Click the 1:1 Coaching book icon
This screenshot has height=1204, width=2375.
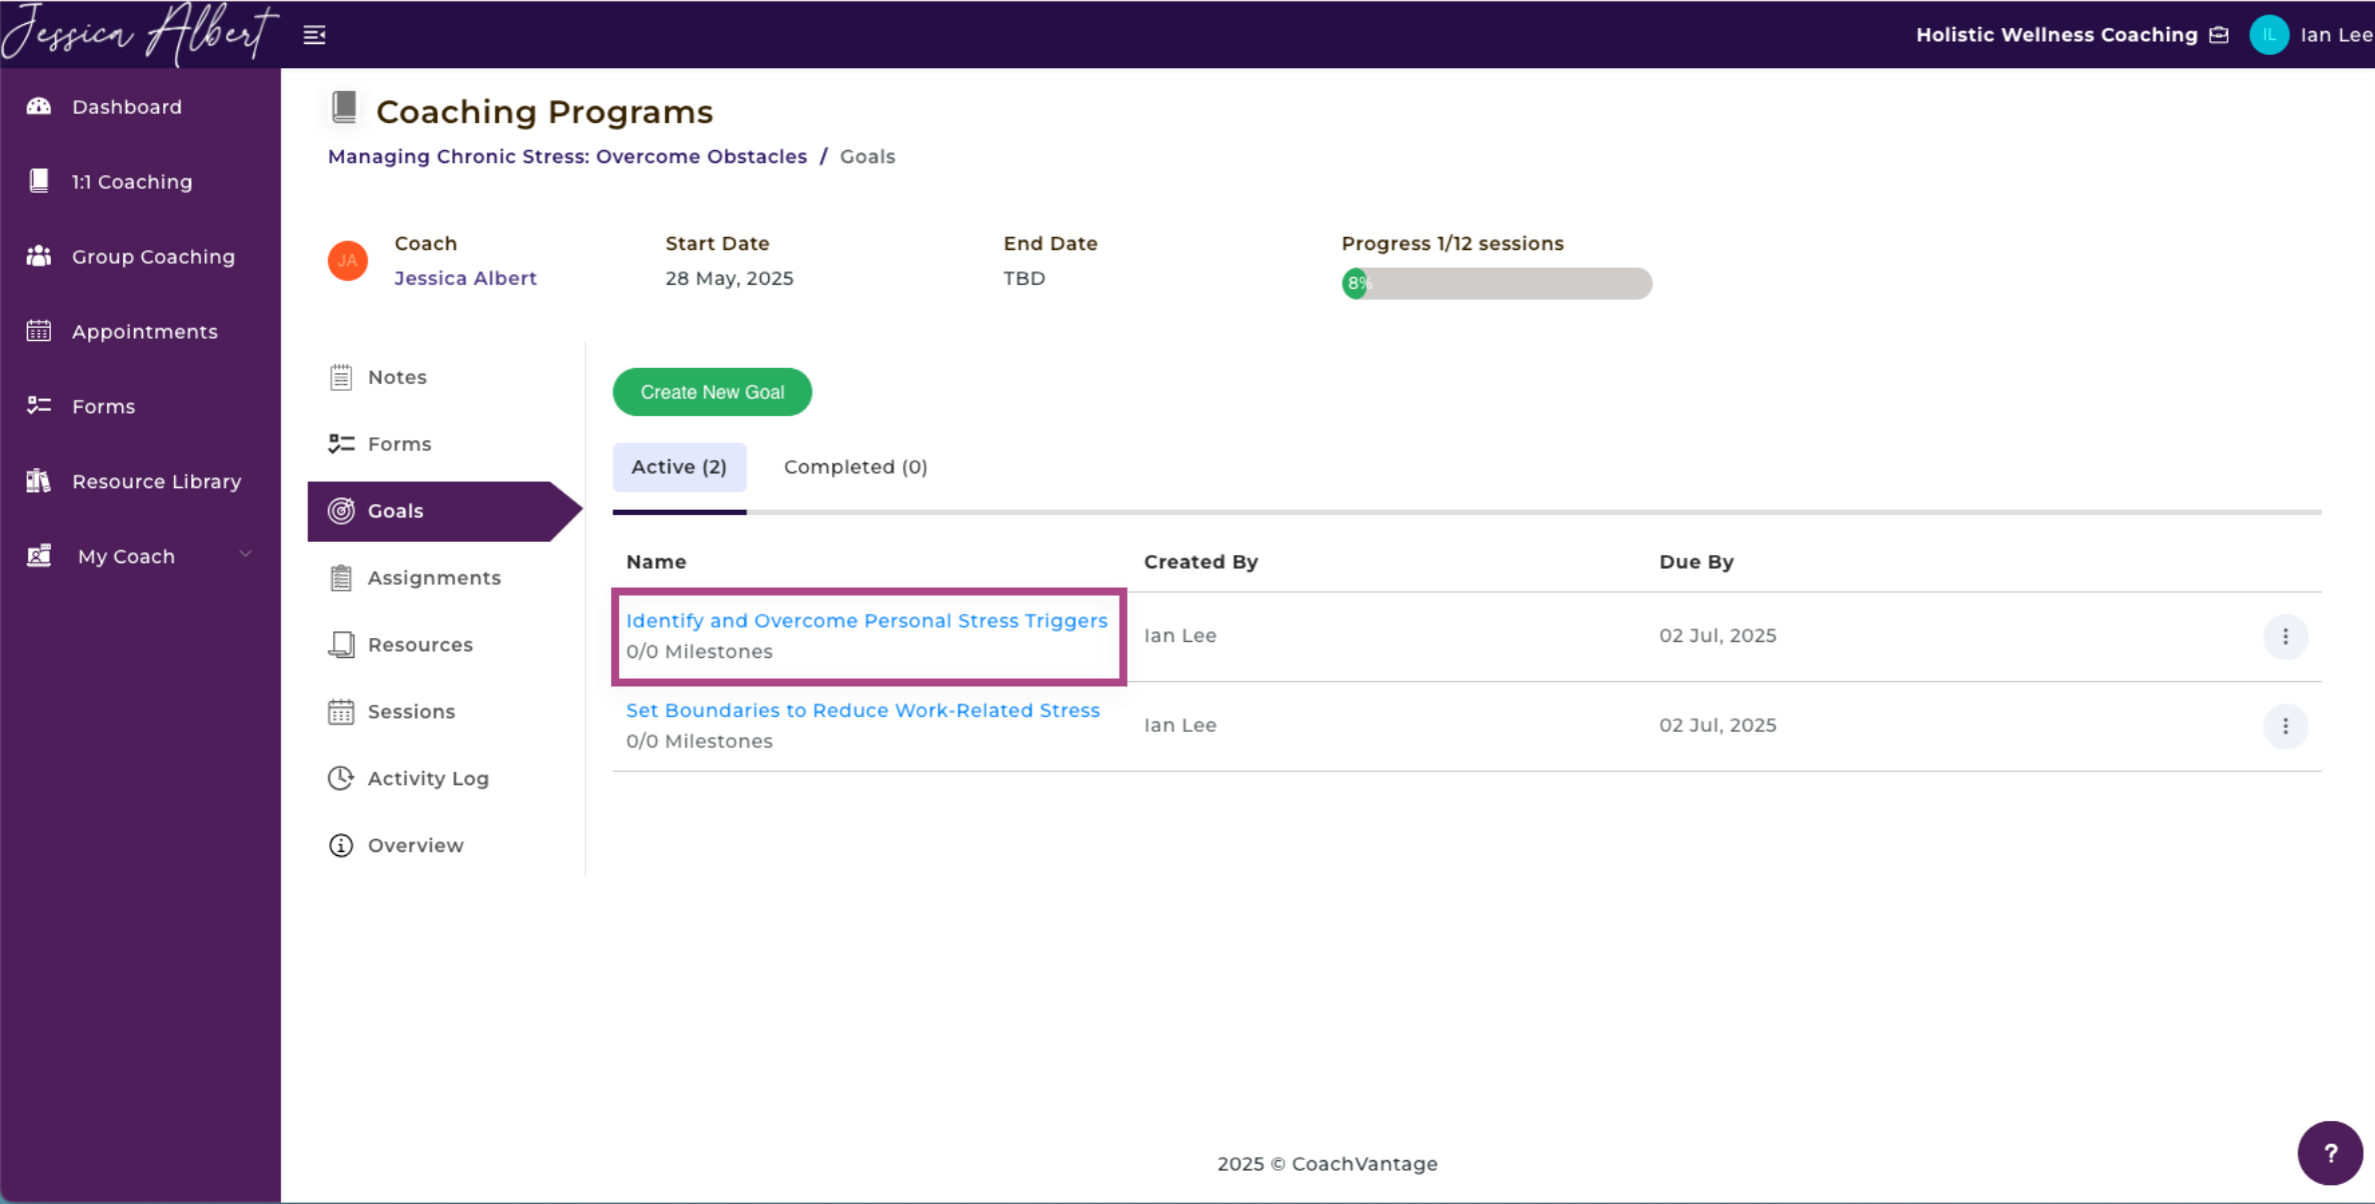click(x=39, y=181)
